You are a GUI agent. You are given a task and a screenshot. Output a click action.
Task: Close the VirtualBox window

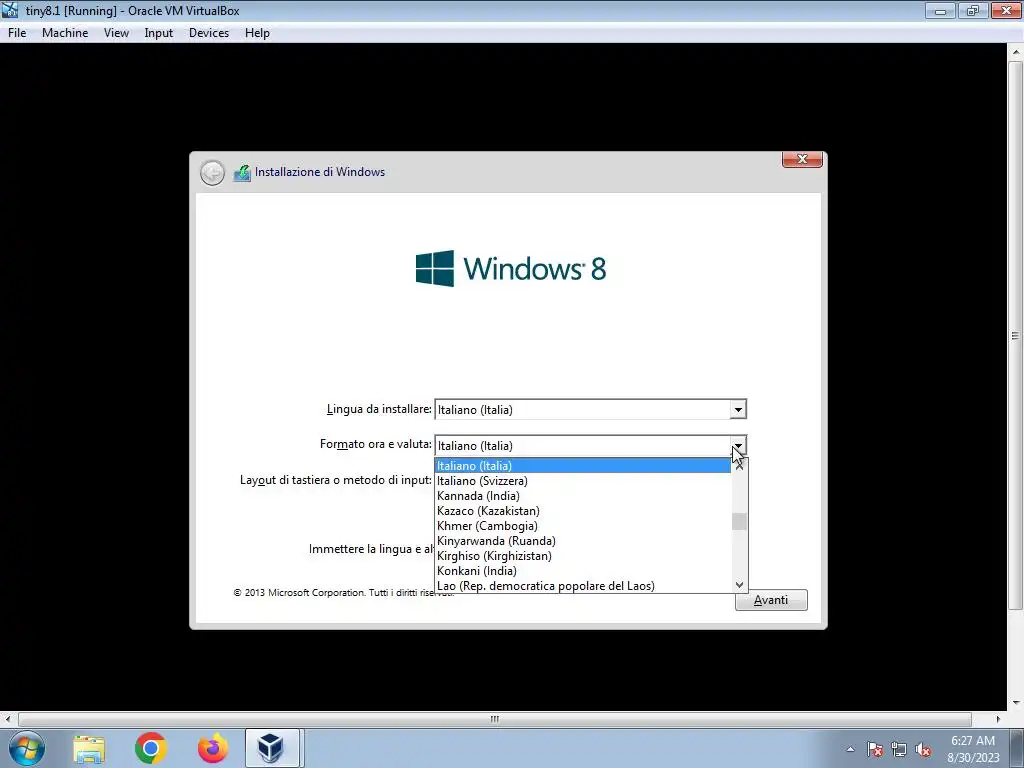coord(1006,10)
